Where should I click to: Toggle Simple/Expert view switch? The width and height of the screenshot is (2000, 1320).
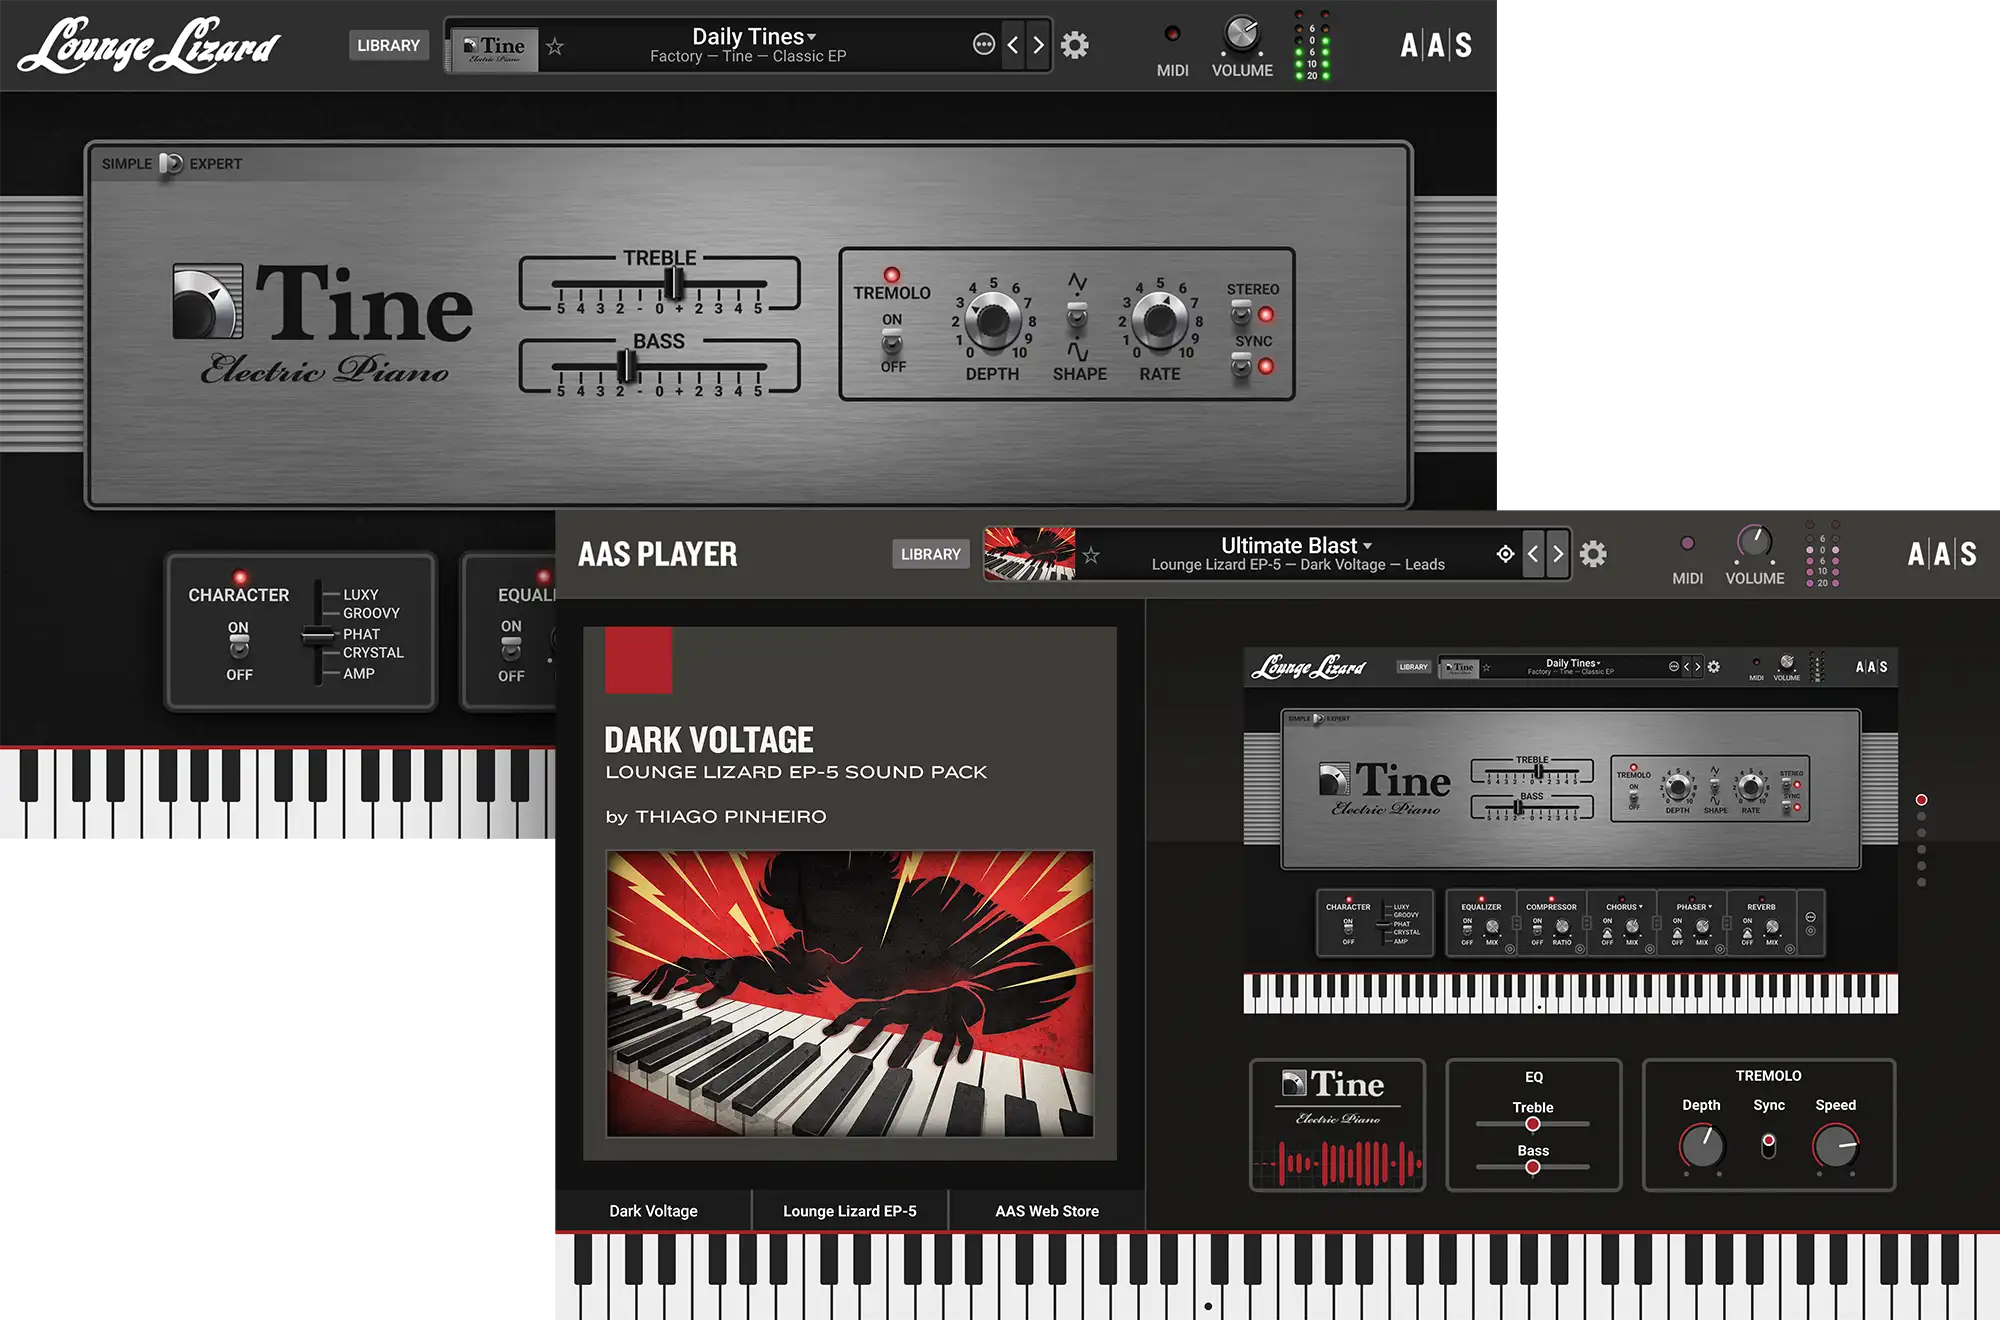coord(171,163)
